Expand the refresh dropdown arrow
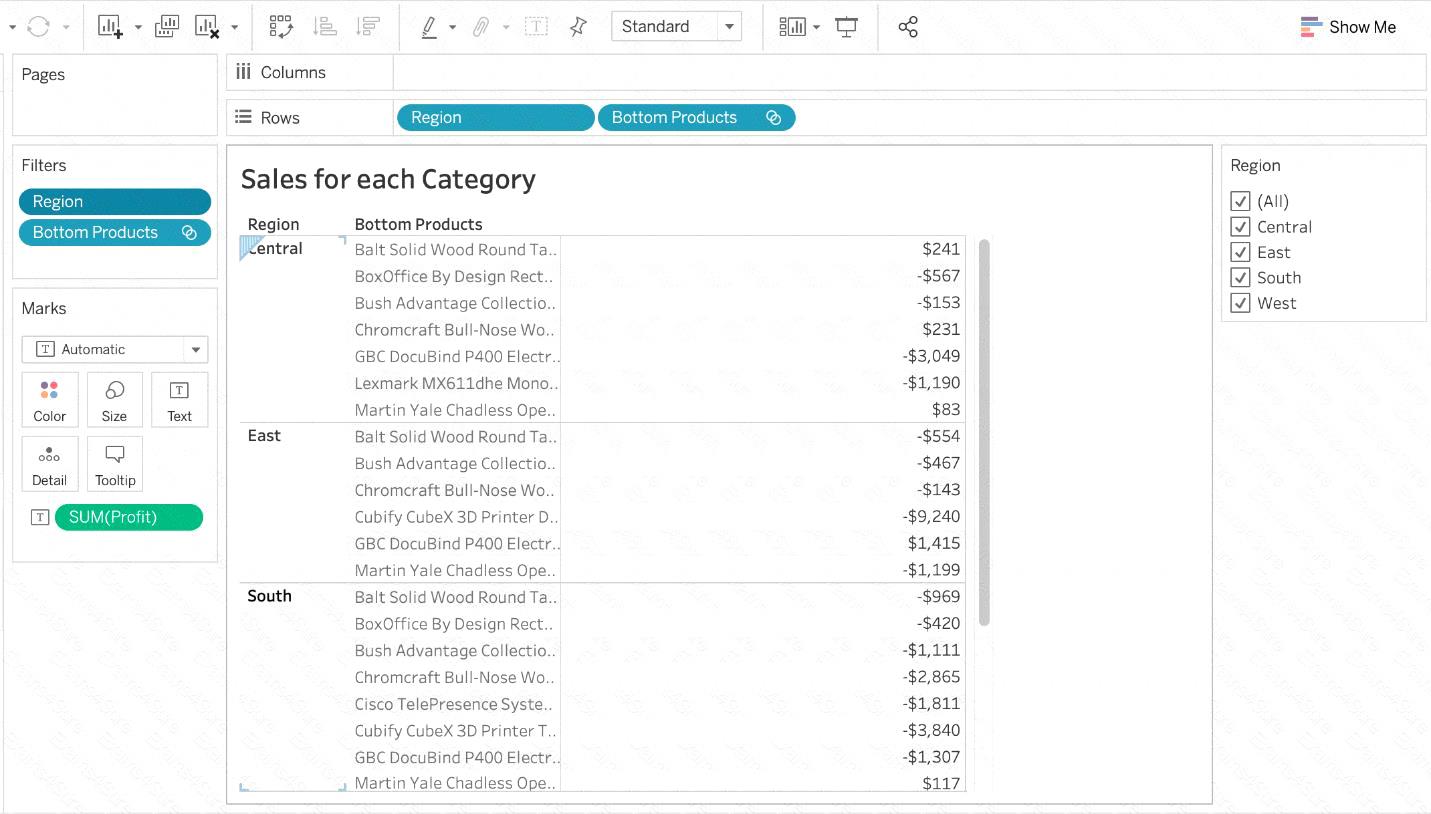The height and width of the screenshot is (814, 1431). [66, 28]
